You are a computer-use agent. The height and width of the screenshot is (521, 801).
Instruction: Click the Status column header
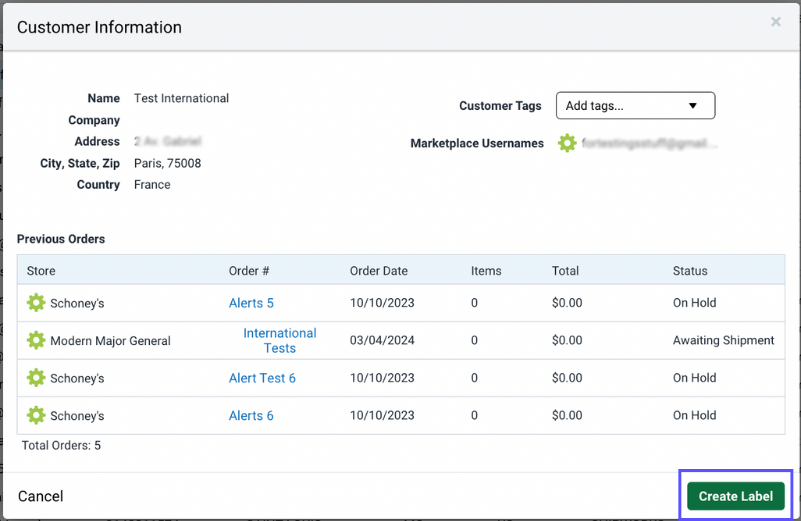690,271
